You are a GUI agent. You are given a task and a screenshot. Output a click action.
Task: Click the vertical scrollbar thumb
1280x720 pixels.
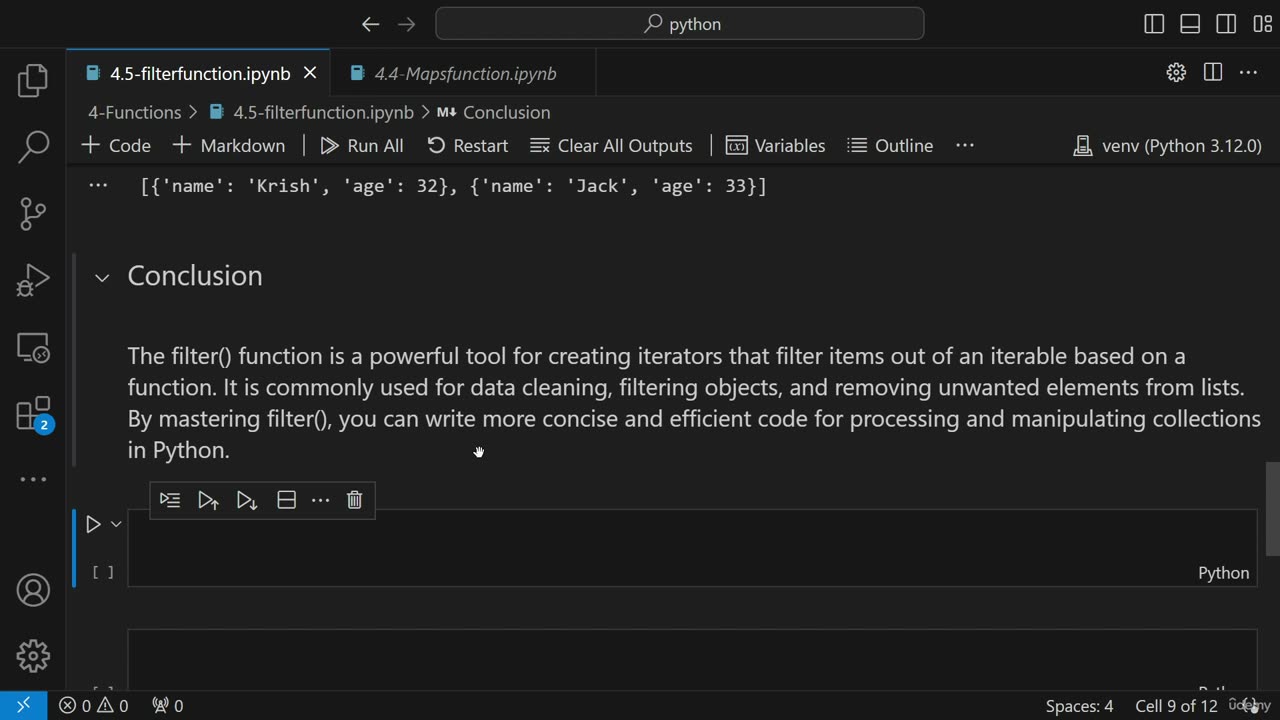click(x=1272, y=508)
